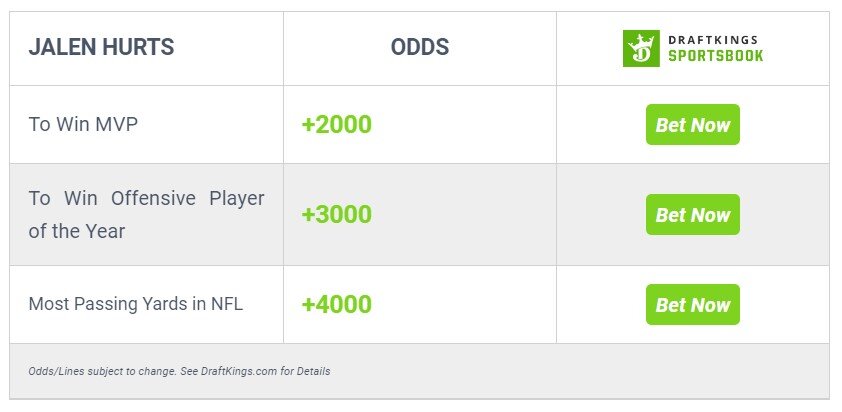Screen dimensions: 842x412
Task: Click the ODDS column header
Action: tap(419, 47)
